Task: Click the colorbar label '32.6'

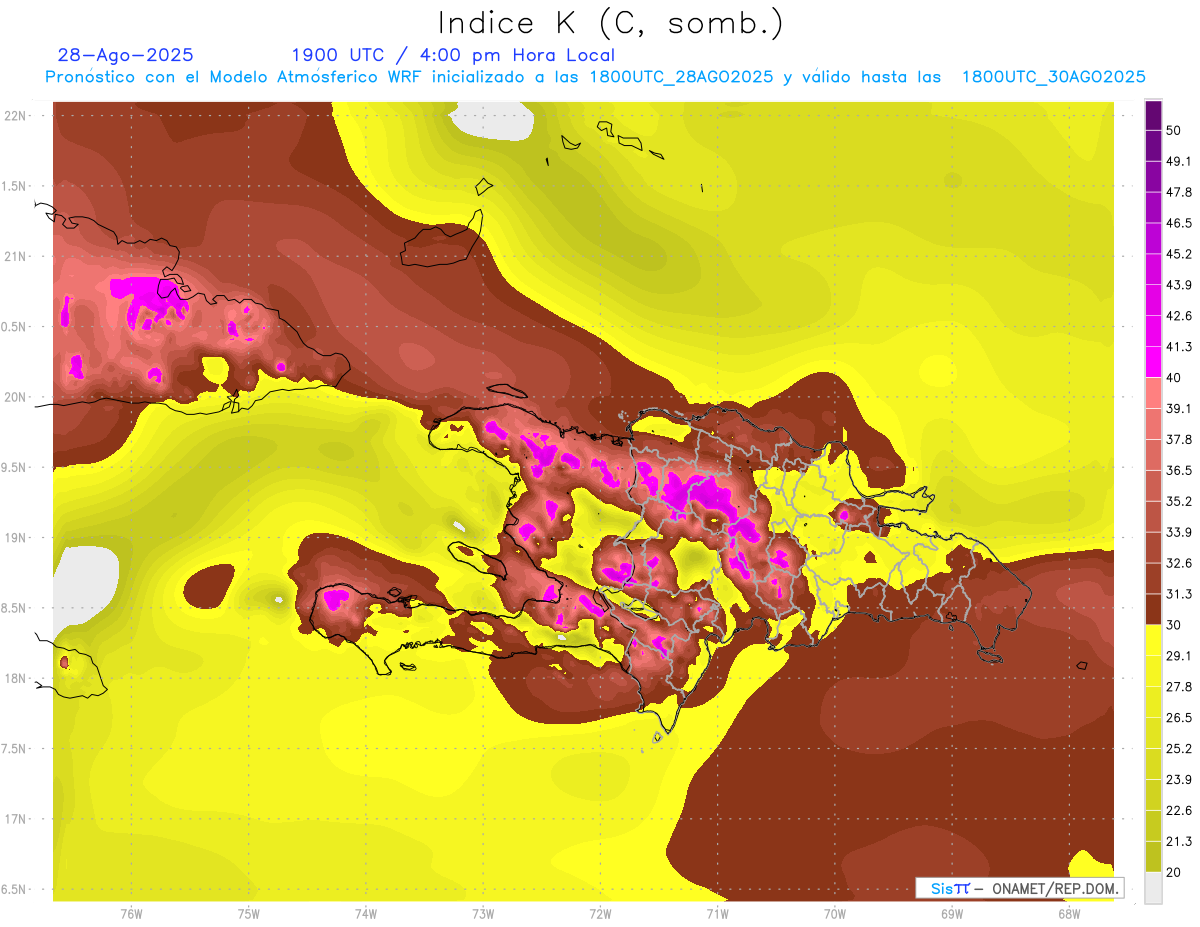Action: (x=1178, y=563)
